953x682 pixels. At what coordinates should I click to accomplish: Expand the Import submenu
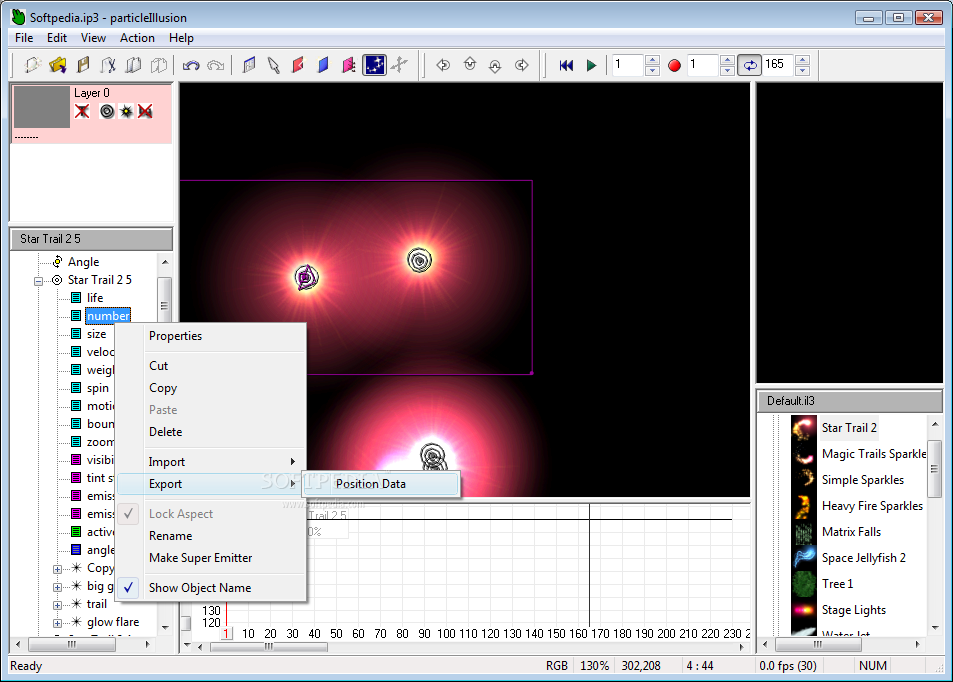211,462
